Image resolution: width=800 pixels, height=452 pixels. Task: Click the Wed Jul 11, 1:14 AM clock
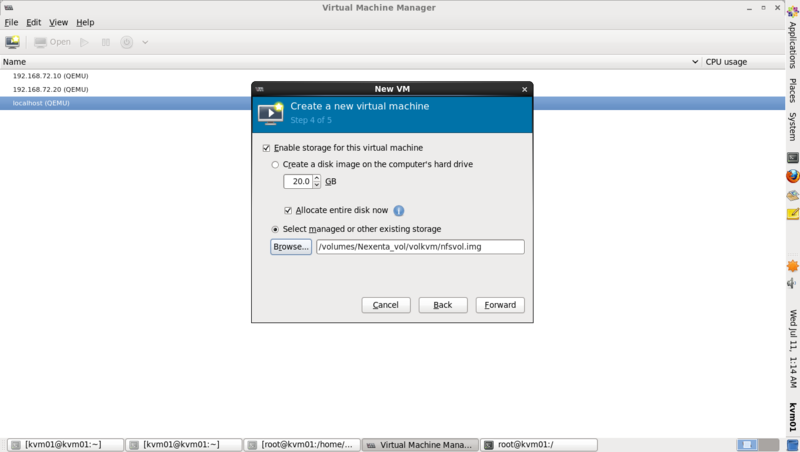pos(793,348)
